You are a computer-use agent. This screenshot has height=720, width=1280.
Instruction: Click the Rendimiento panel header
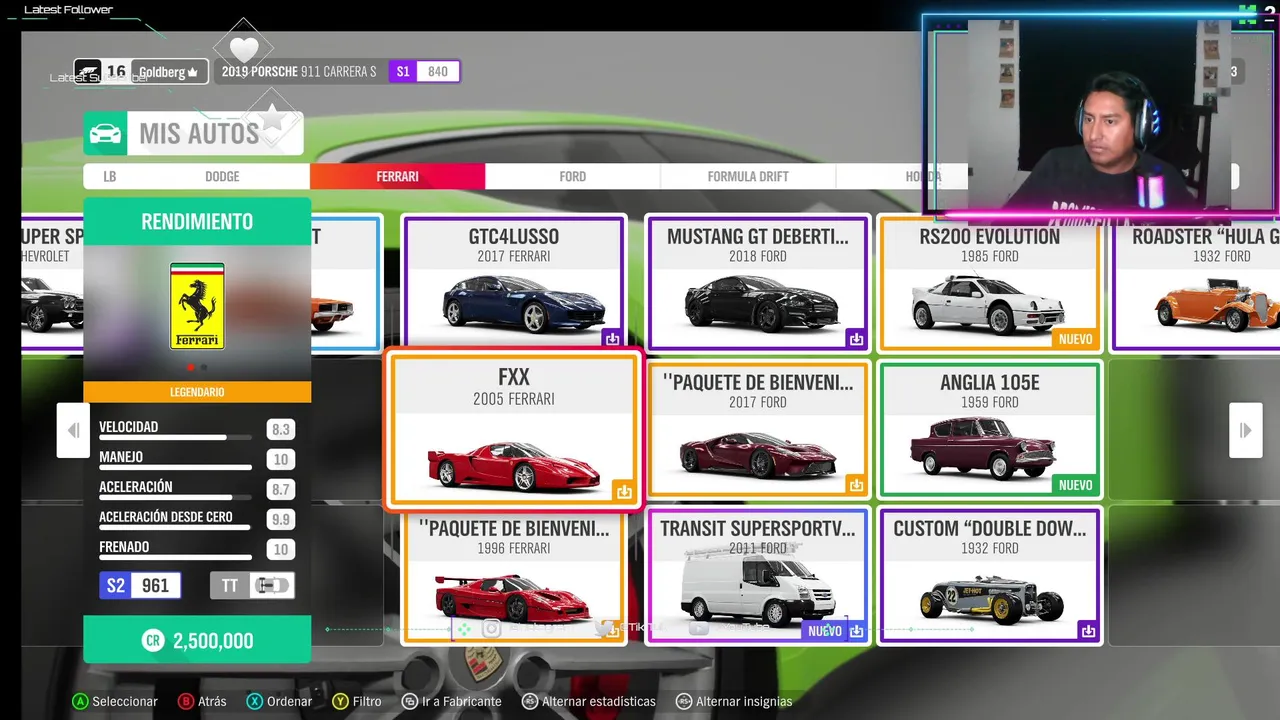tap(197, 221)
